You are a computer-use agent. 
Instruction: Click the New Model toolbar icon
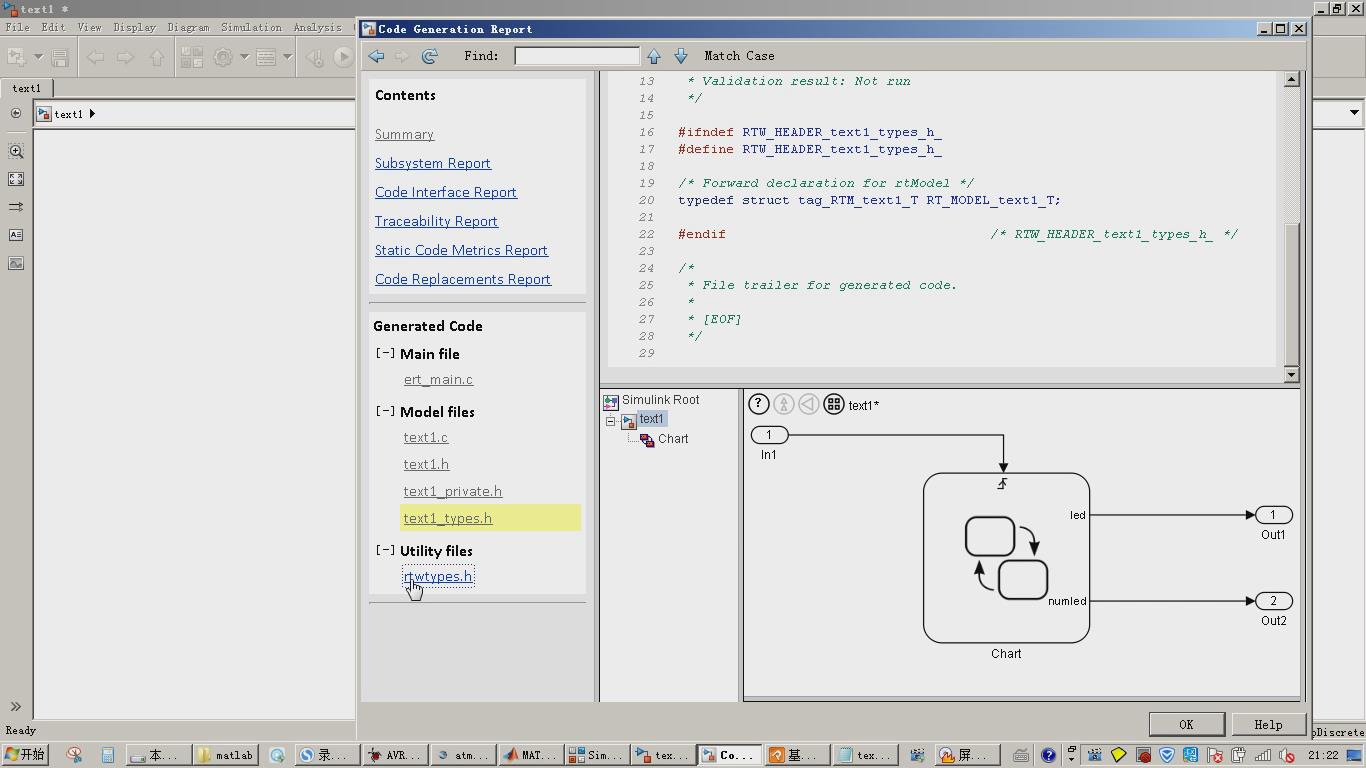pyautogui.click(x=17, y=57)
